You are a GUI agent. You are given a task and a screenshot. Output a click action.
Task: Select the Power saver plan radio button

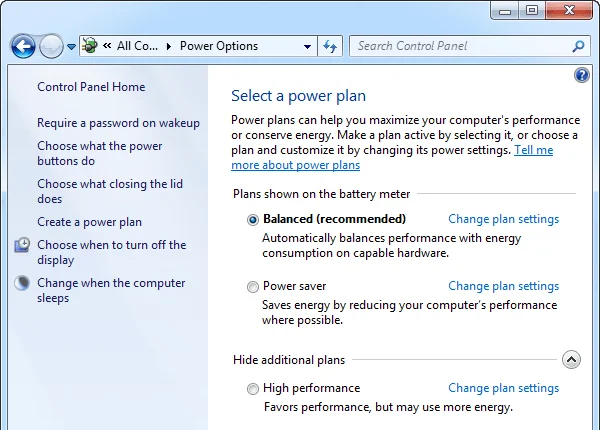pos(253,287)
